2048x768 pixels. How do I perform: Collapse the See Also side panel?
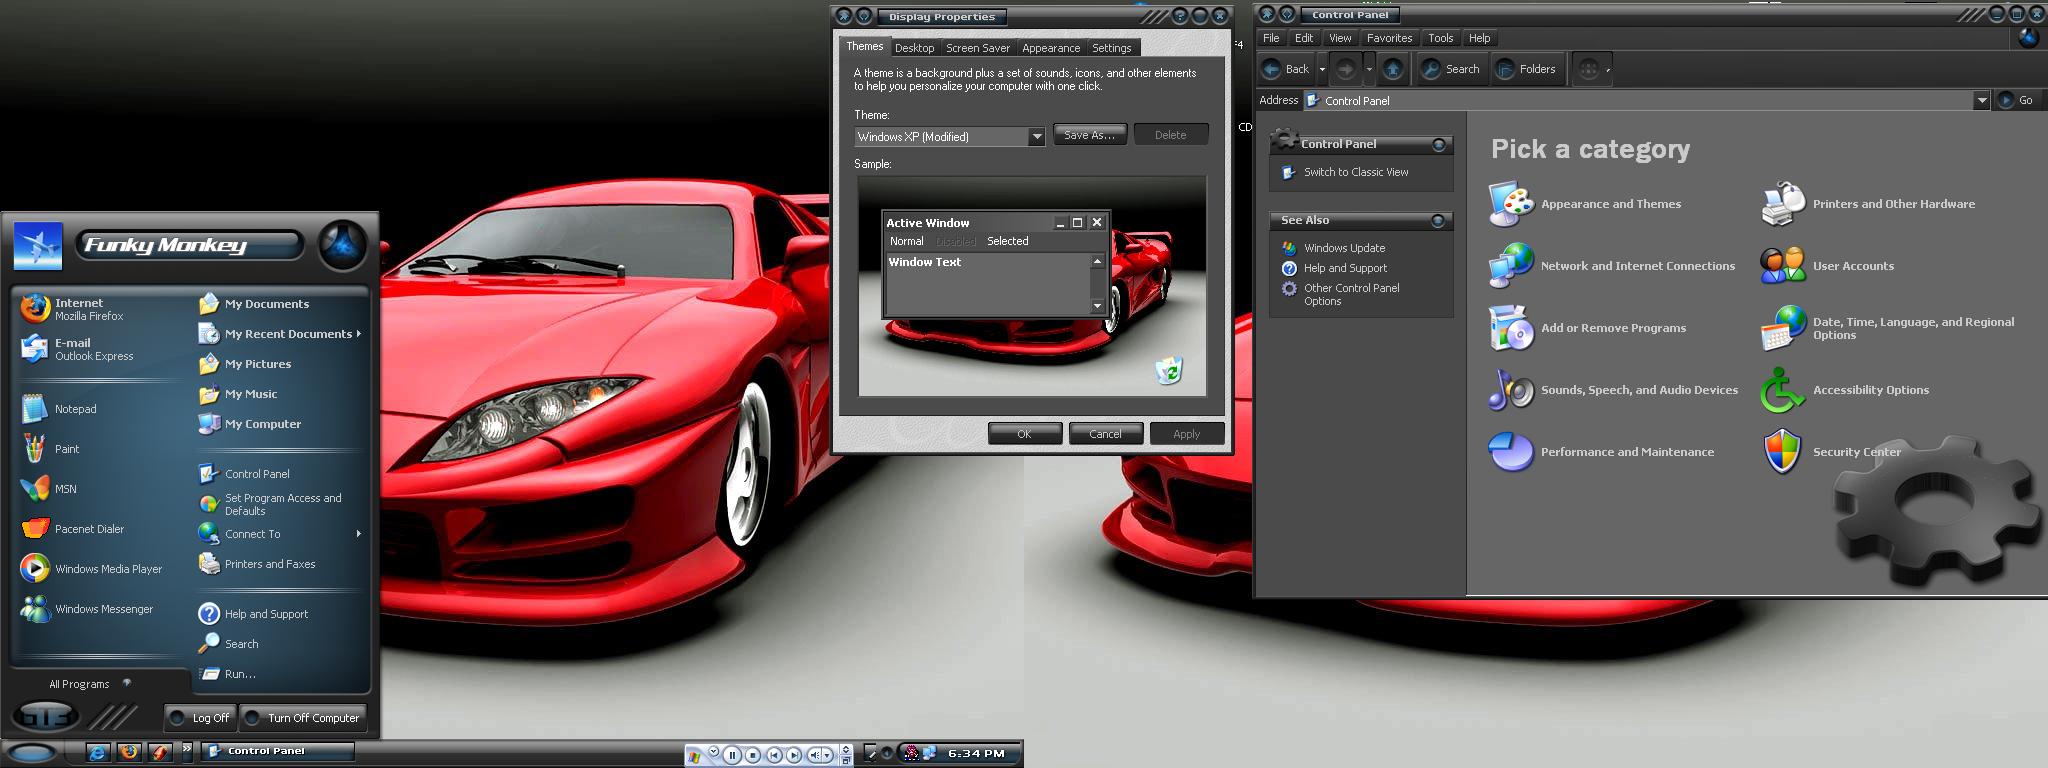tap(1438, 221)
